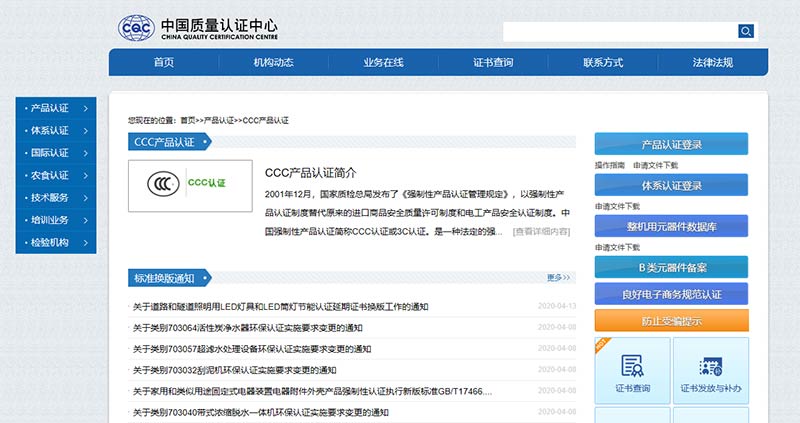Expand the 产品认证 sidebar chevron
The width and height of the screenshot is (800, 423).
coord(86,108)
